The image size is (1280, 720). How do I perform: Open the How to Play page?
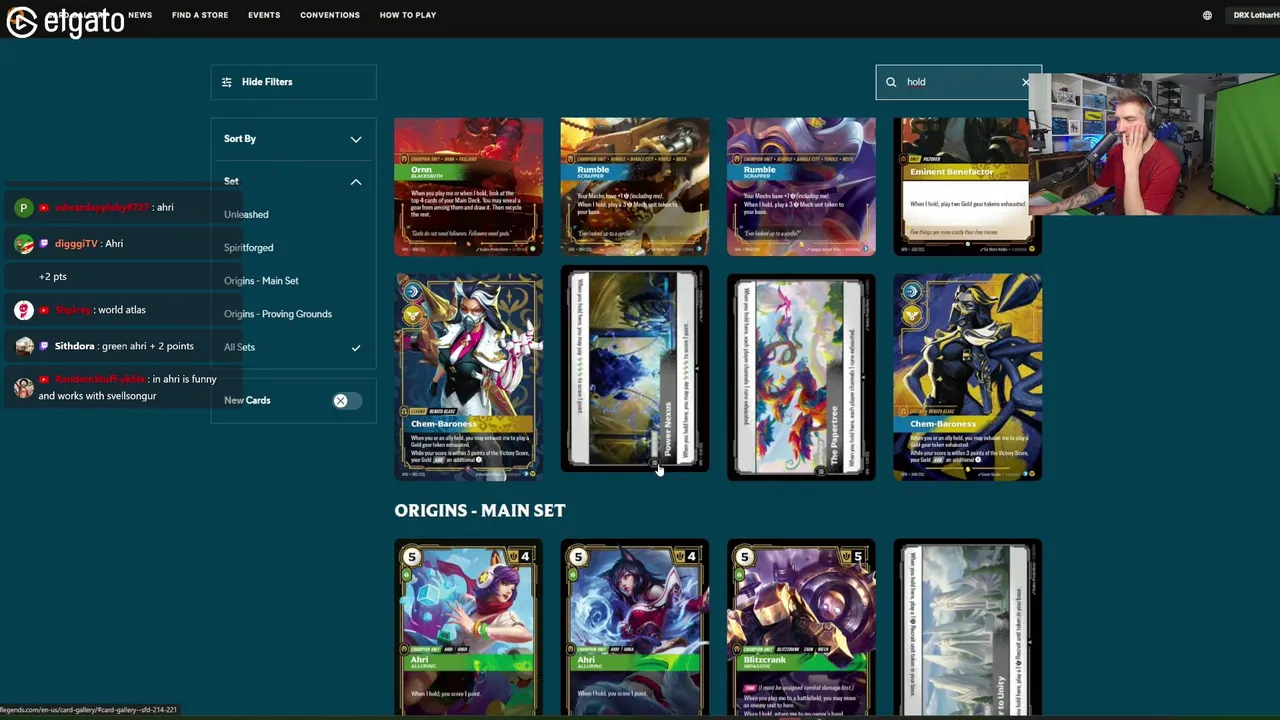tap(408, 15)
